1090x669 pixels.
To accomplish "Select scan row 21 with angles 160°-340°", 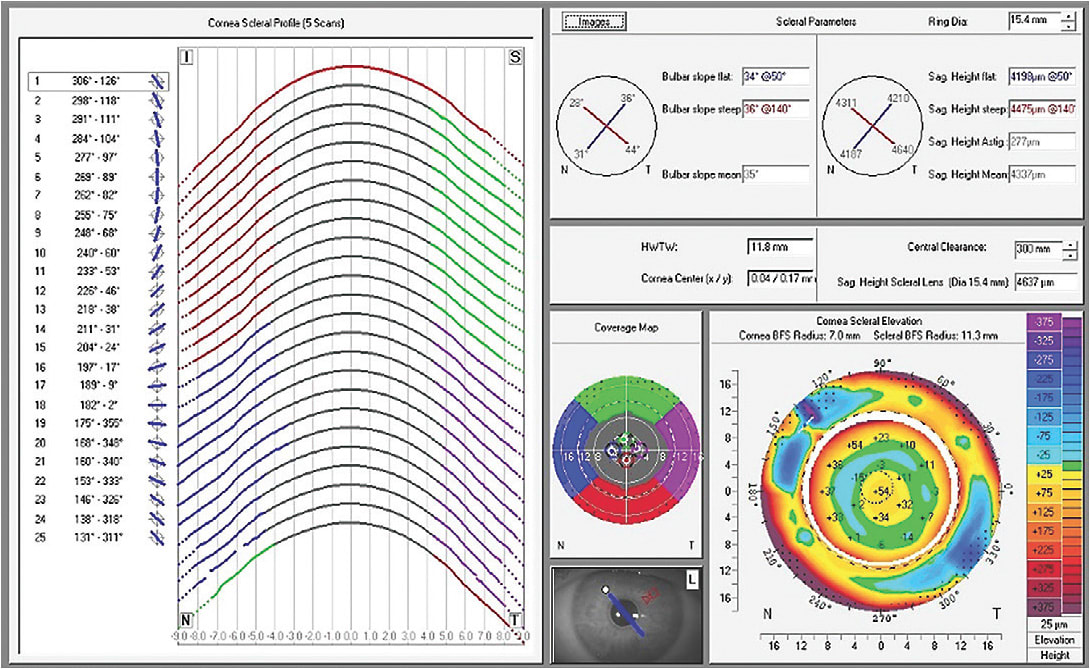I will [x=98, y=461].
